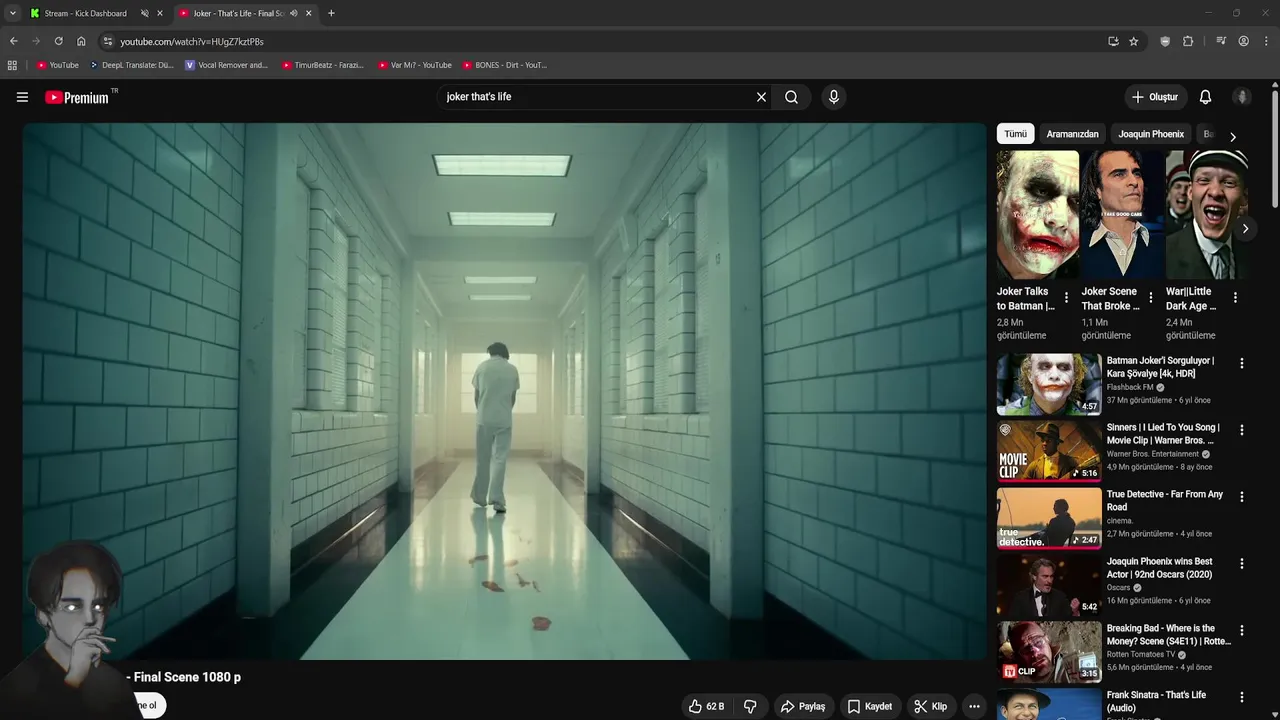Visit Flashback FM channel name
Viewport: 1280px width, 720px height.
pos(1130,387)
